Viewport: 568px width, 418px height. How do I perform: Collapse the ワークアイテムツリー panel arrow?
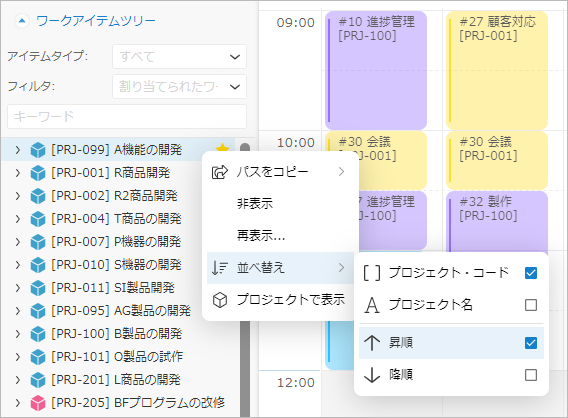(22, 21)
